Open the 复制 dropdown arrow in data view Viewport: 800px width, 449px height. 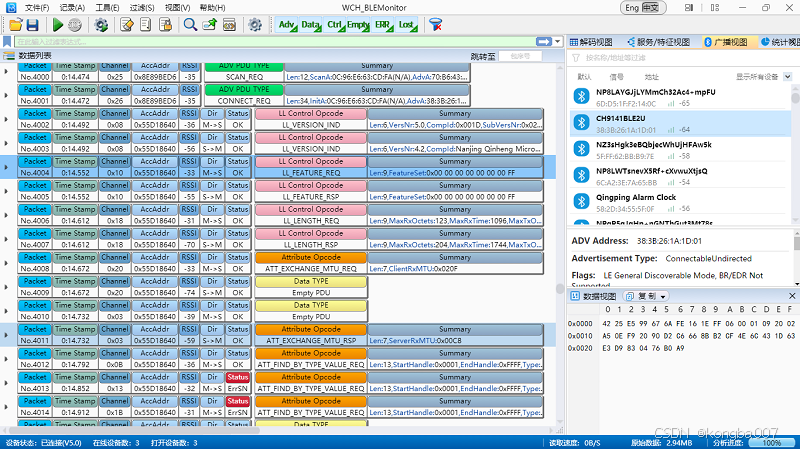663,296
